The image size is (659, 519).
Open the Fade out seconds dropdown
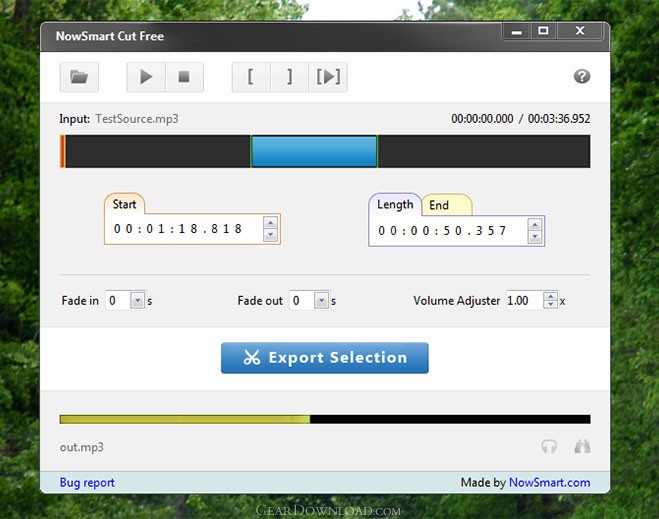322,300
